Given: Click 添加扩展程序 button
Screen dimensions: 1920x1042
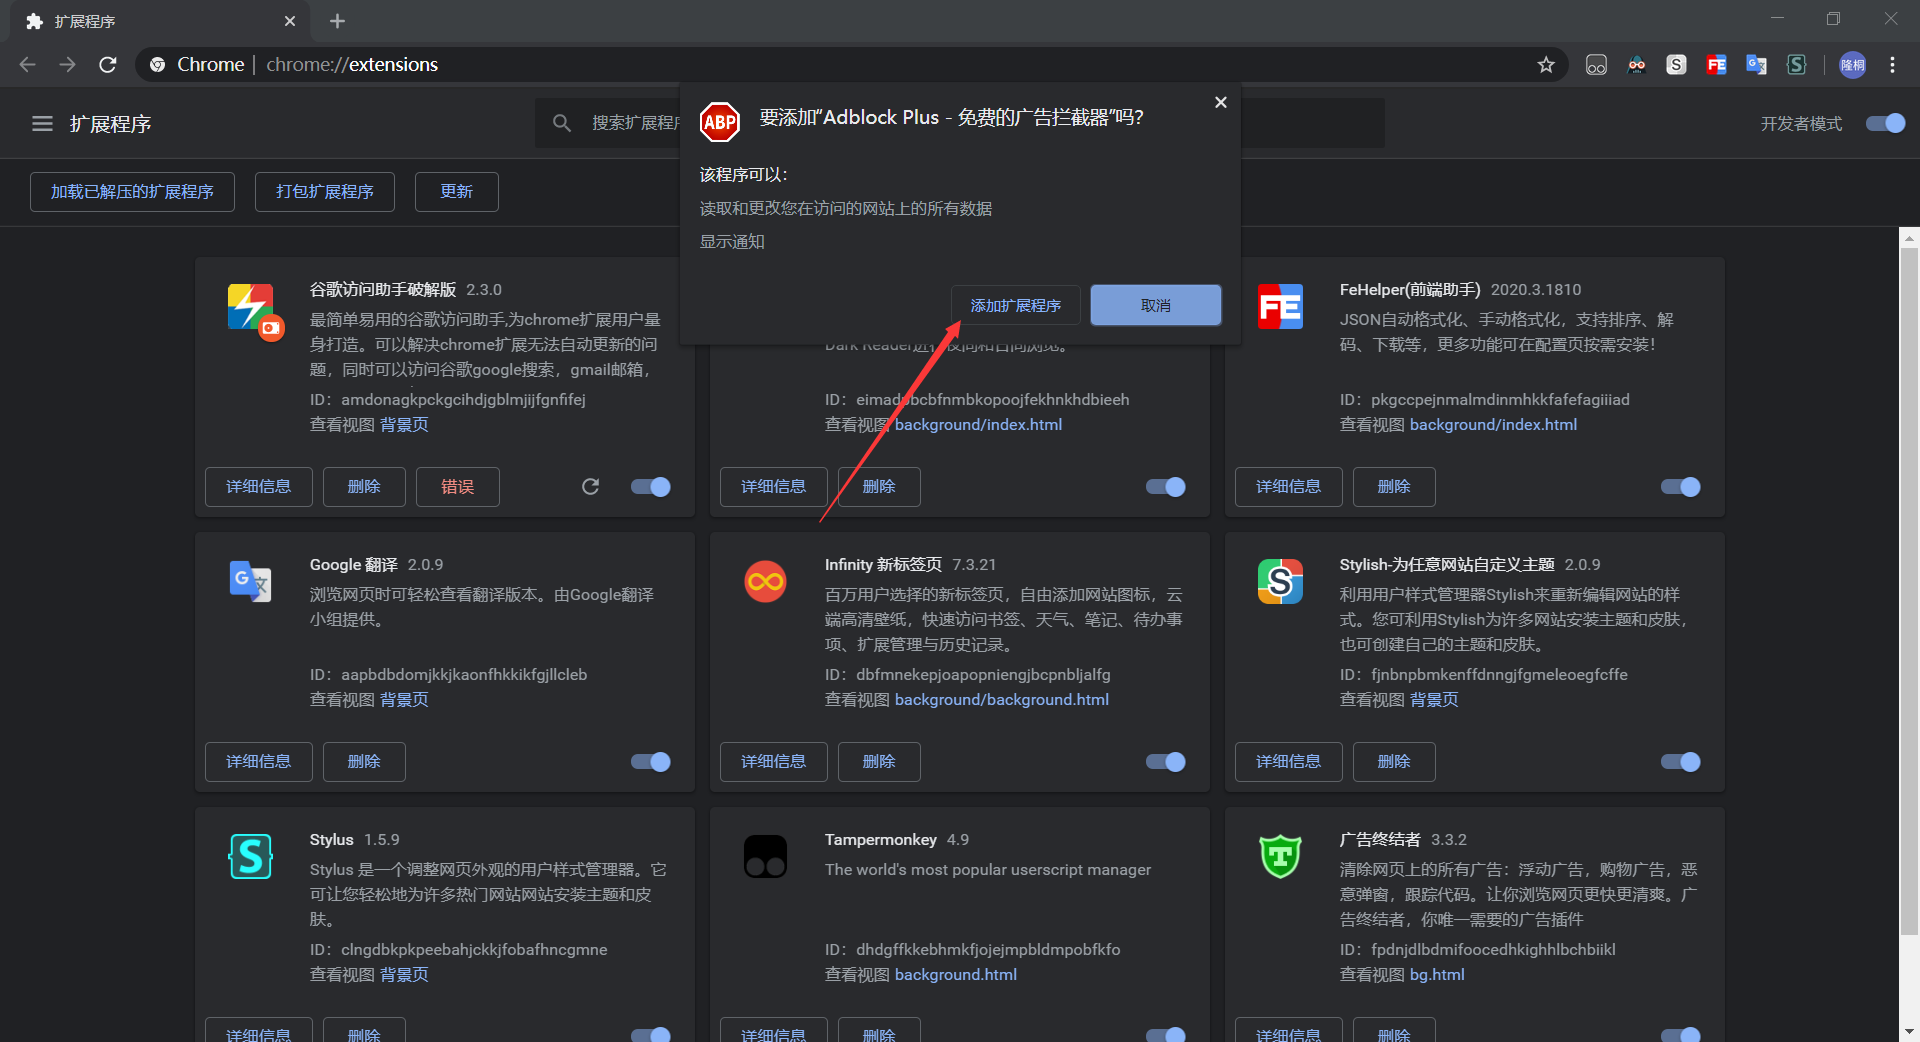Looking at the screenshot, I should 1016,305.
